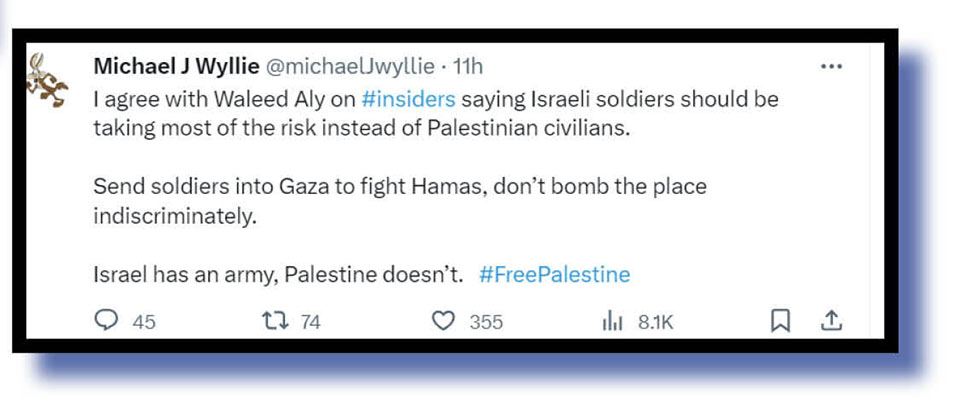The image size is (964, 403).
Task: Click the like count 355
Action: [x=487, y=322]
